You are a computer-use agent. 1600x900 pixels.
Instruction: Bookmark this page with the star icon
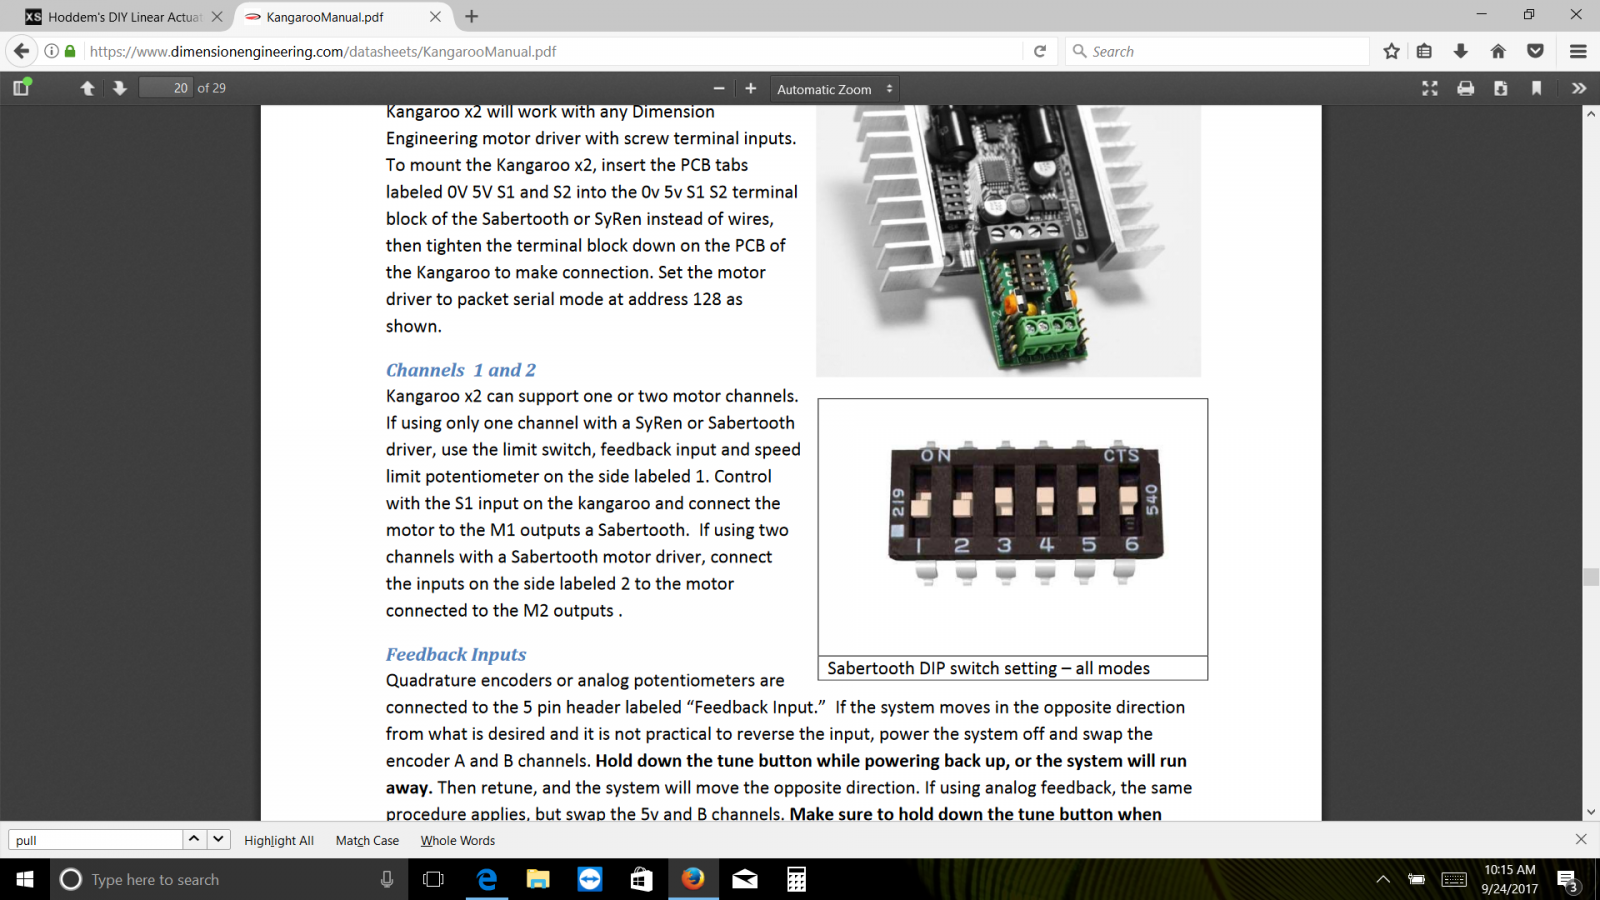[x=1391, y=51]
